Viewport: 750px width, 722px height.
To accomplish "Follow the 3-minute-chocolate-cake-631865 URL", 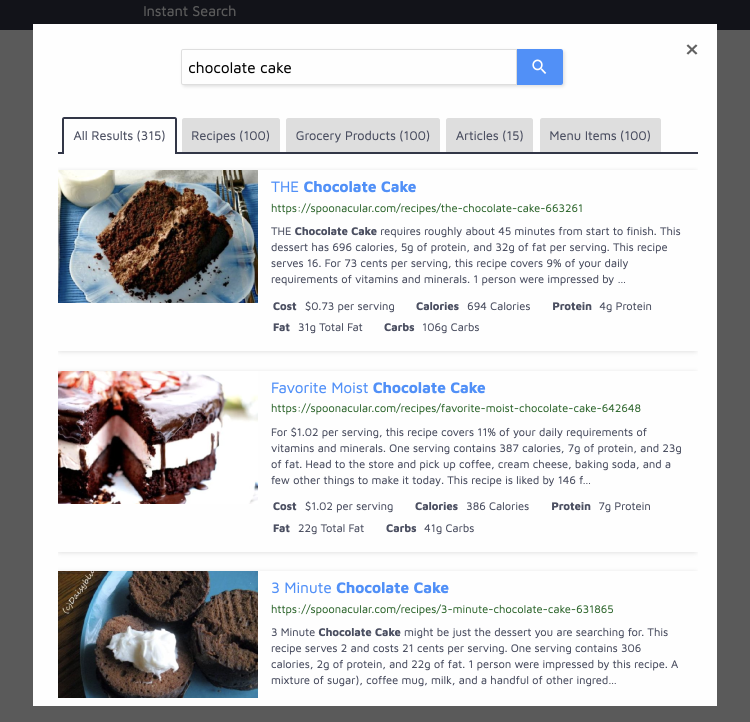I will click(x=442, y=609).
